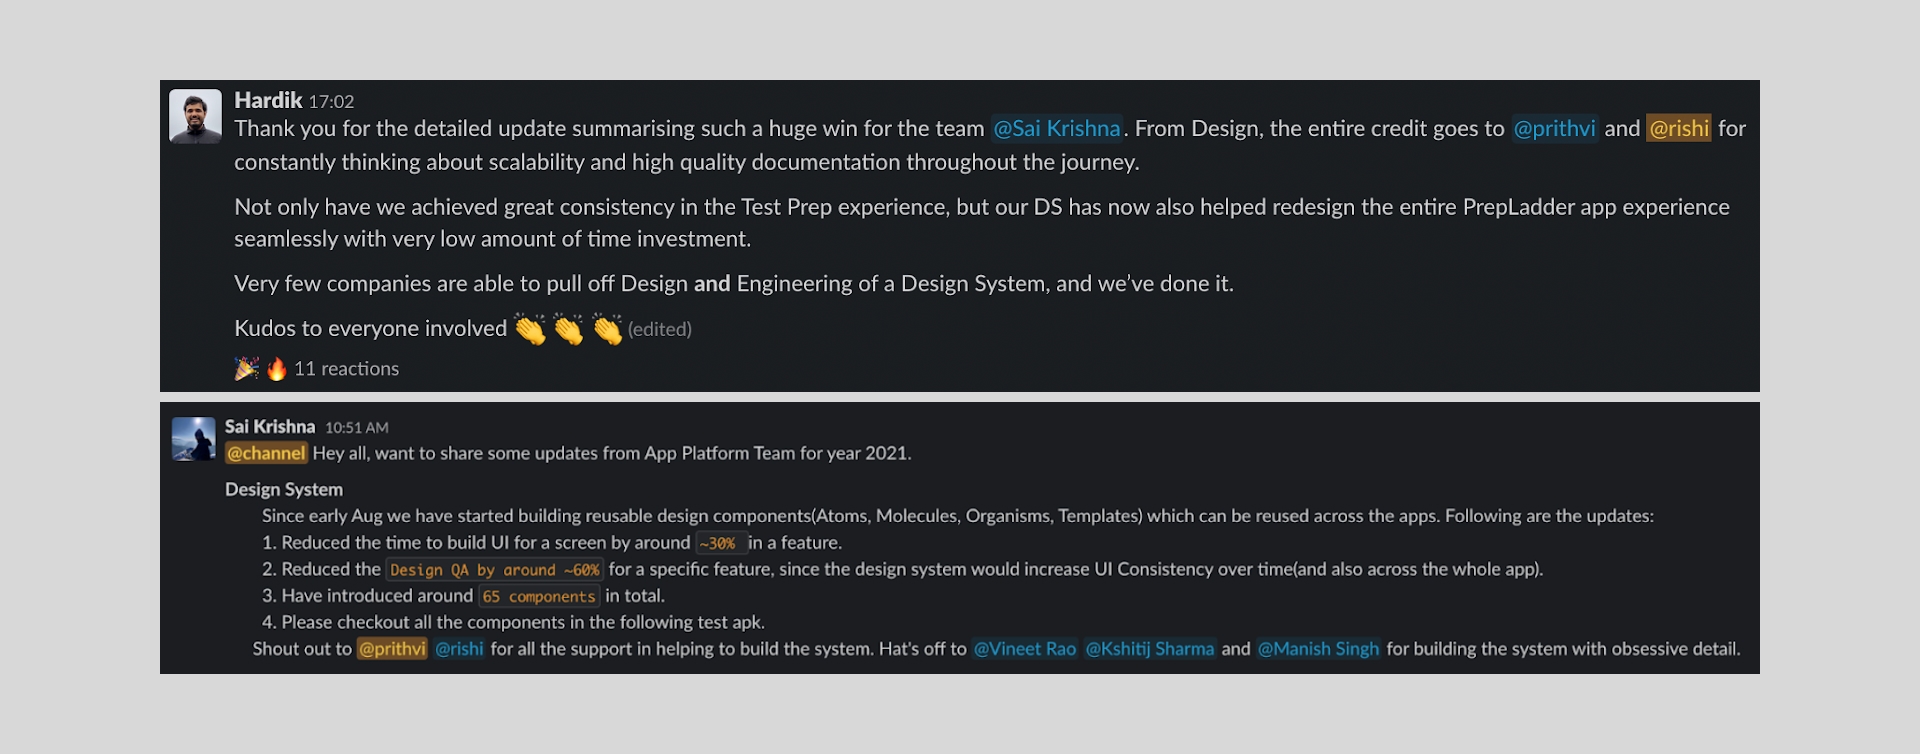The image size is (1920, 754).
Task: Click the @prithvi mention in Hardik's message
Action: tap(1554, 129)
